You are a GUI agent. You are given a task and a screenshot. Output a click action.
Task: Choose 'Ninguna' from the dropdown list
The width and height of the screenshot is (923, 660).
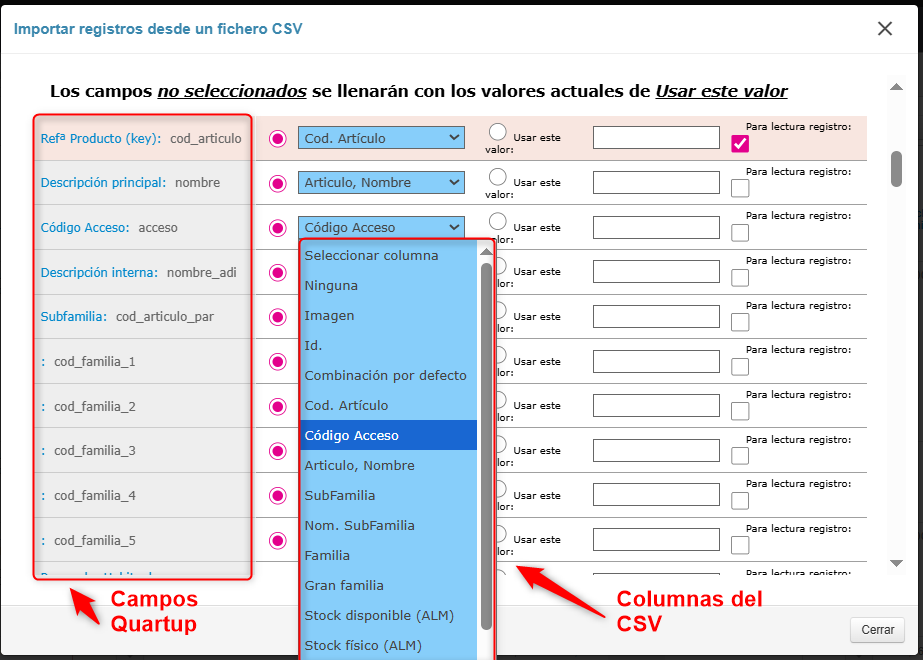(331, 286)
